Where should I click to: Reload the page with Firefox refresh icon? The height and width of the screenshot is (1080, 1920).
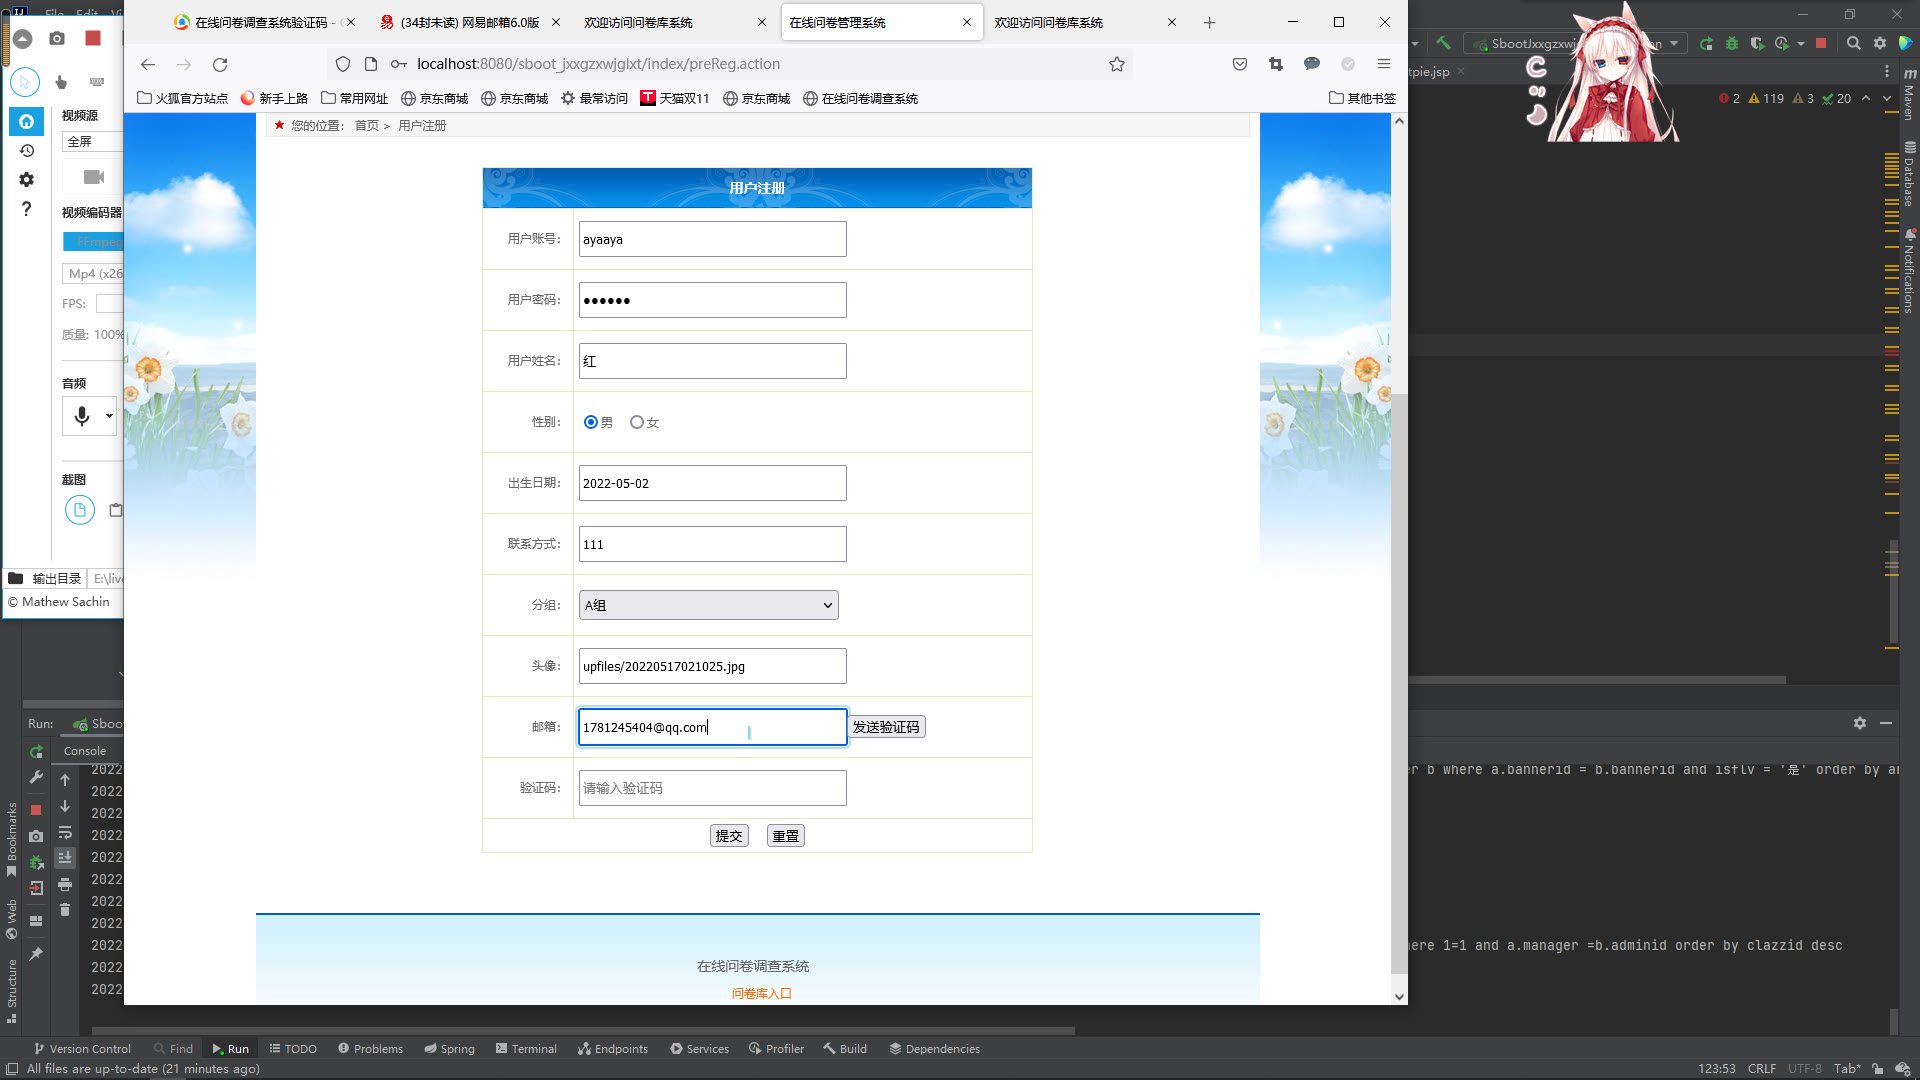click(220, 64)
